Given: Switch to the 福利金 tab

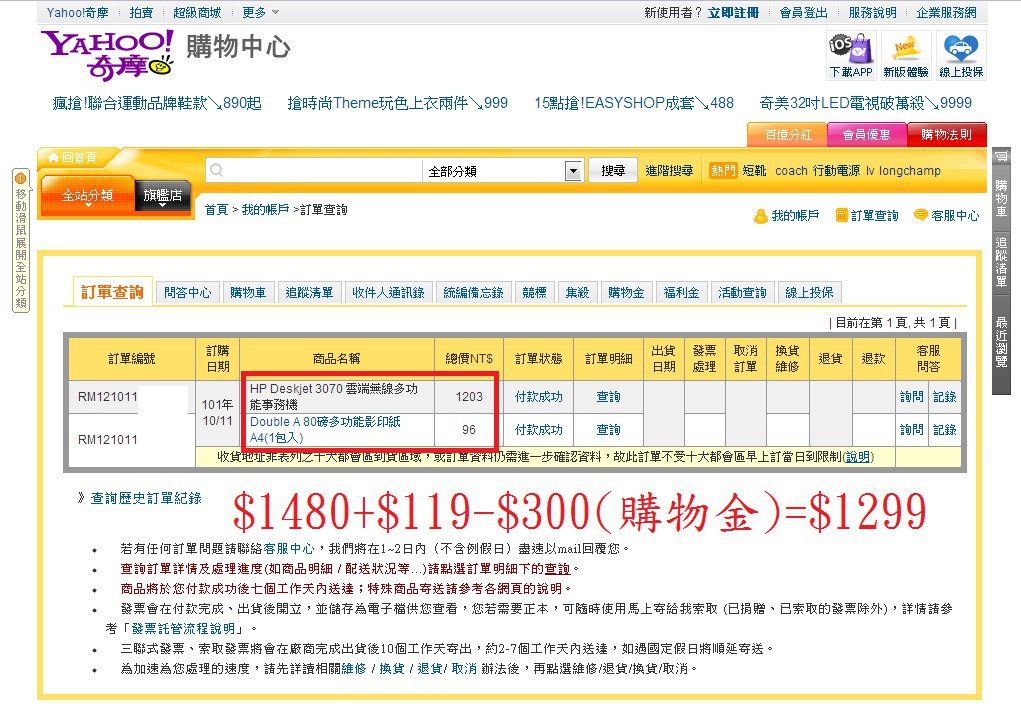Looking at the screenshot, I should pos(682,292).
